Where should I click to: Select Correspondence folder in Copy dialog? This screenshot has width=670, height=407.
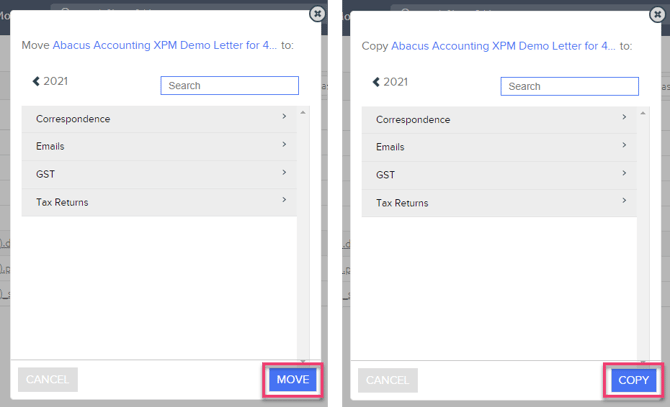[x=499, y=120]
